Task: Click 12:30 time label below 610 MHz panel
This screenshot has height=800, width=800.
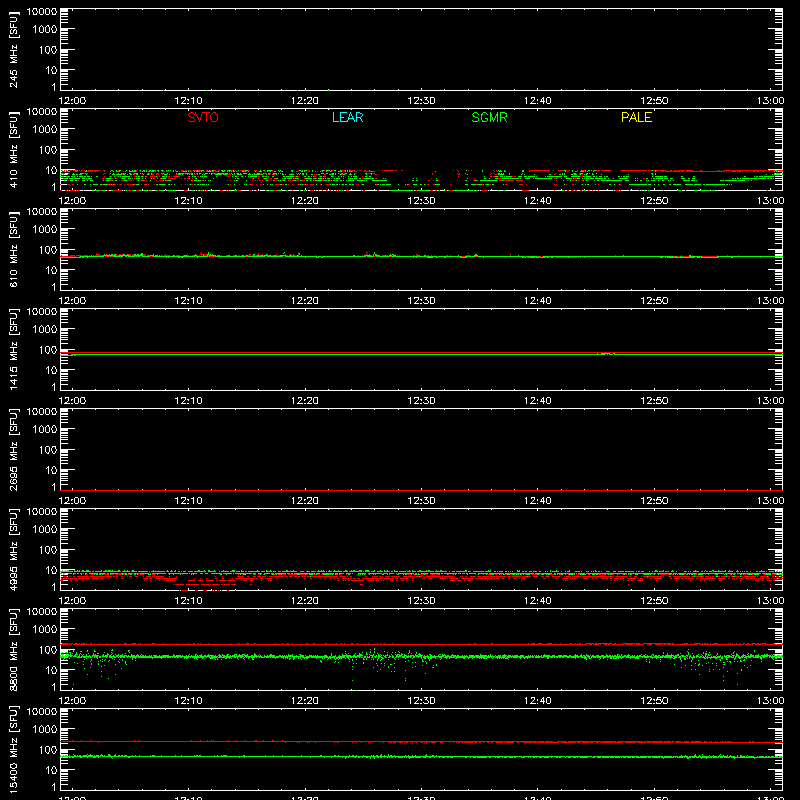Action: point(421,301)
